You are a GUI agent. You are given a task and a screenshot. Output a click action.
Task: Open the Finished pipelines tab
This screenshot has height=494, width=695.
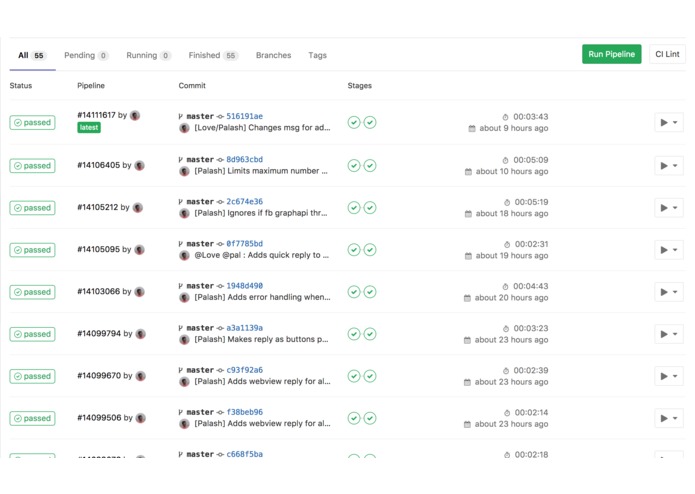click(213, 55)
